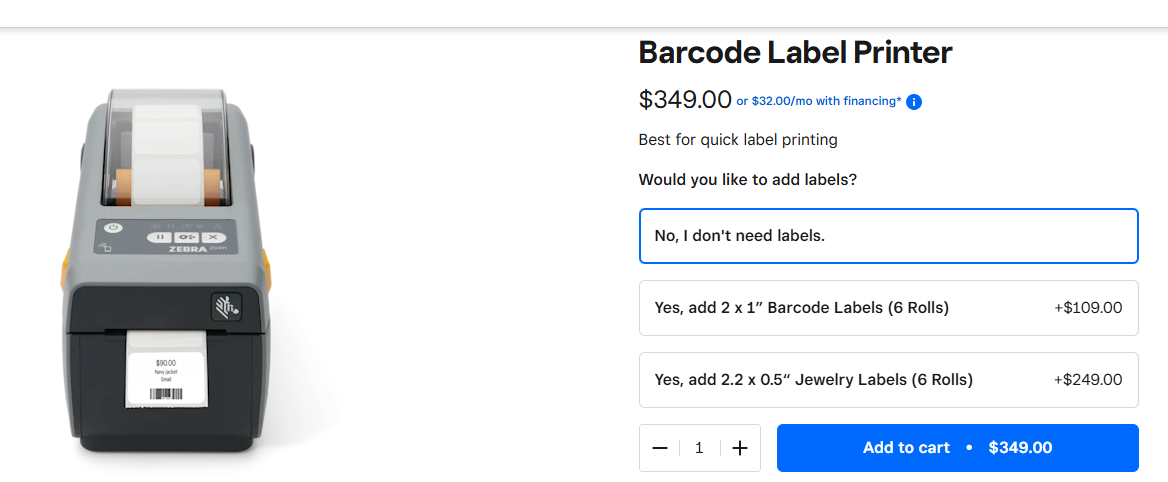Click the "Would you like to add labels?" heading
Image resolution: width=1168 pixels, height=482 pixels.
[748, 180]
